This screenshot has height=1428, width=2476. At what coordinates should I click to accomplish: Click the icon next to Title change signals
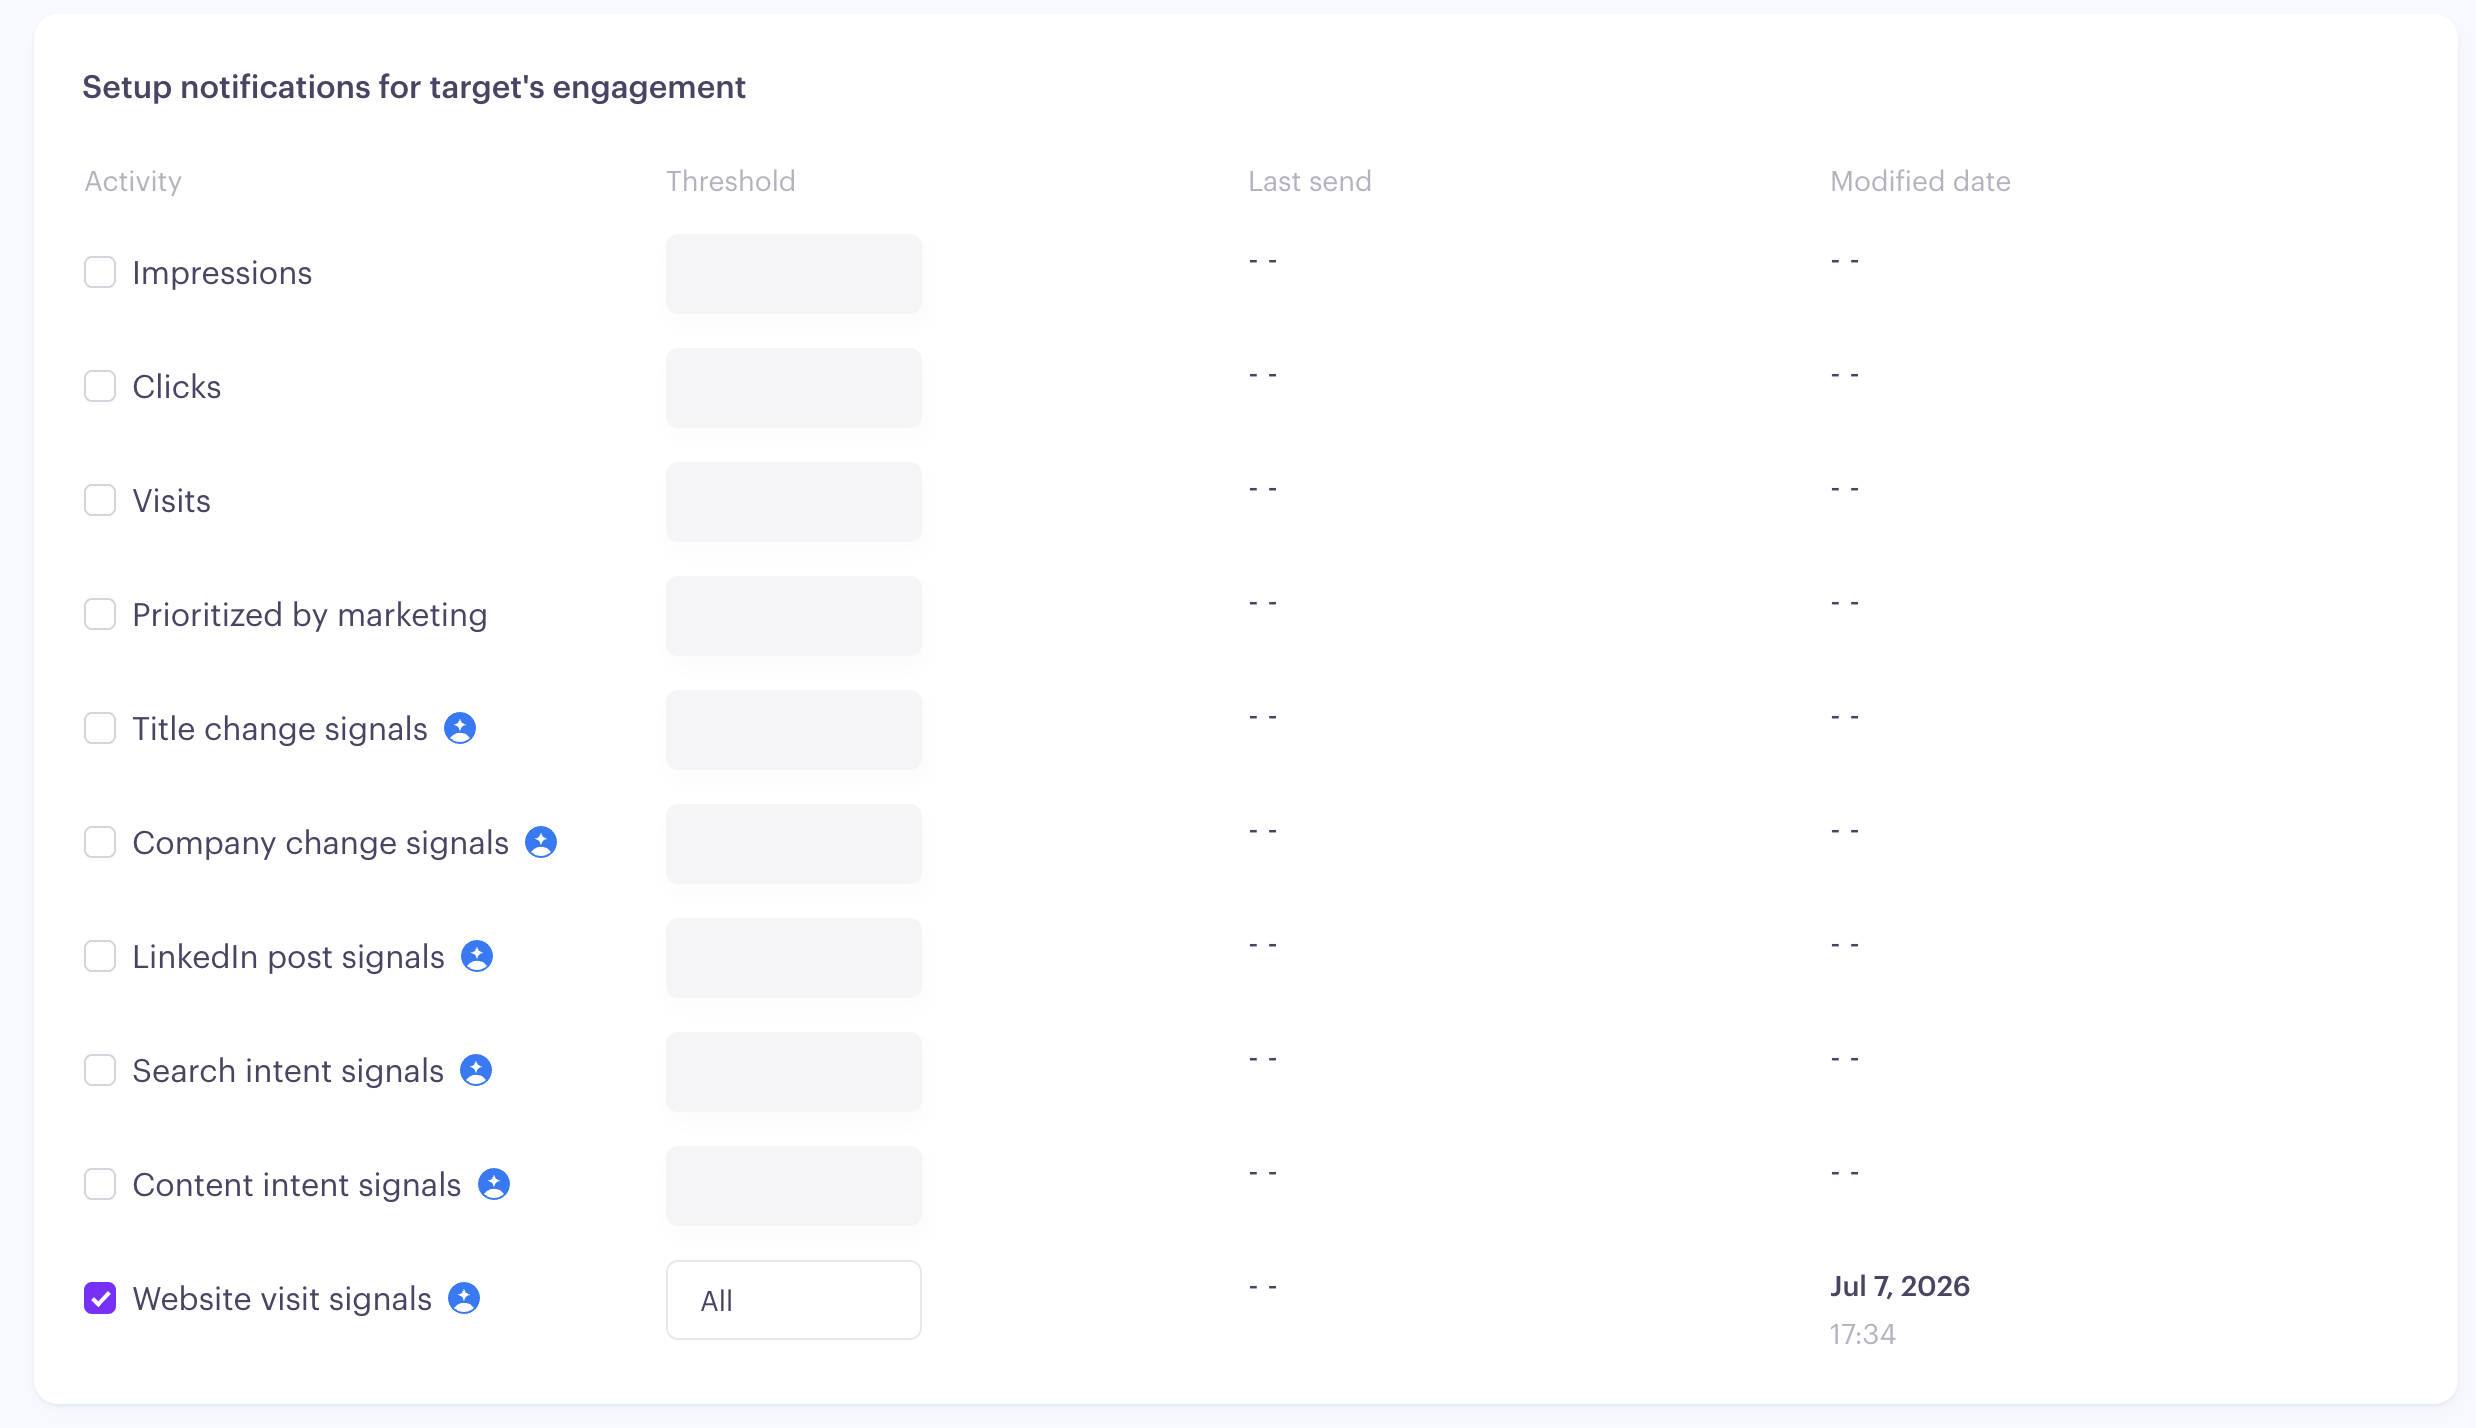(x=460, y=728)
